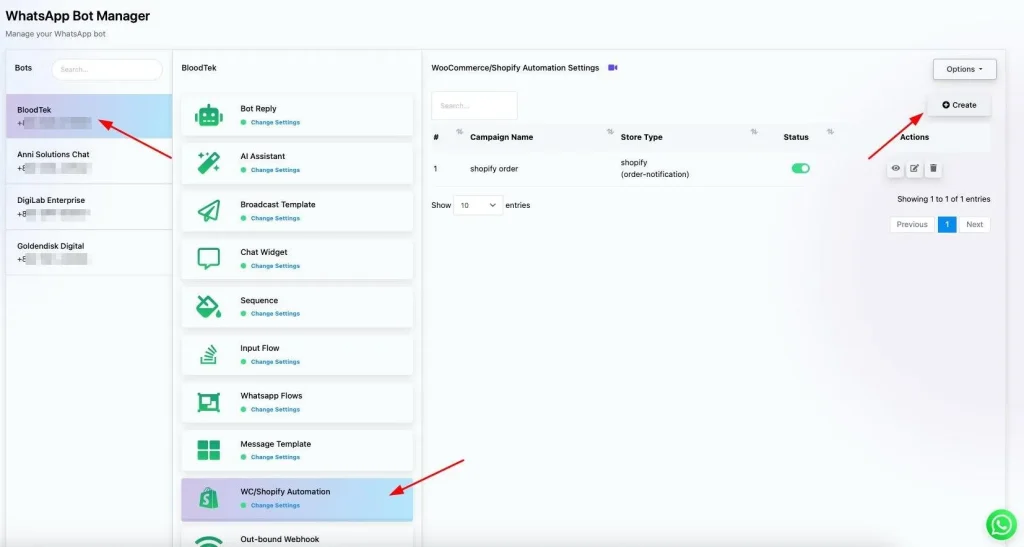Select page 1 in pagination
The width and height of the screenshot is (1024, 547).
tap(947, 225)
